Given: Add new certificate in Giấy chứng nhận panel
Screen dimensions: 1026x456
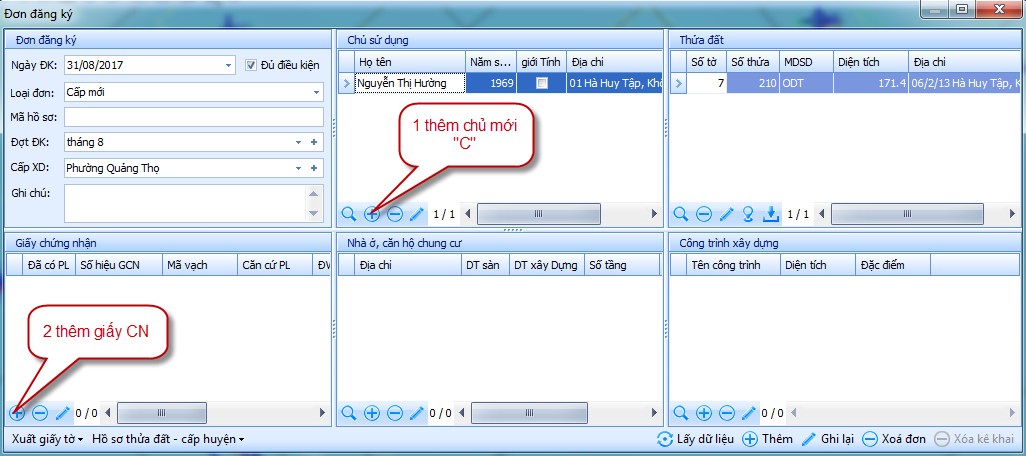Looking at the screenshot, I should 17,412.
